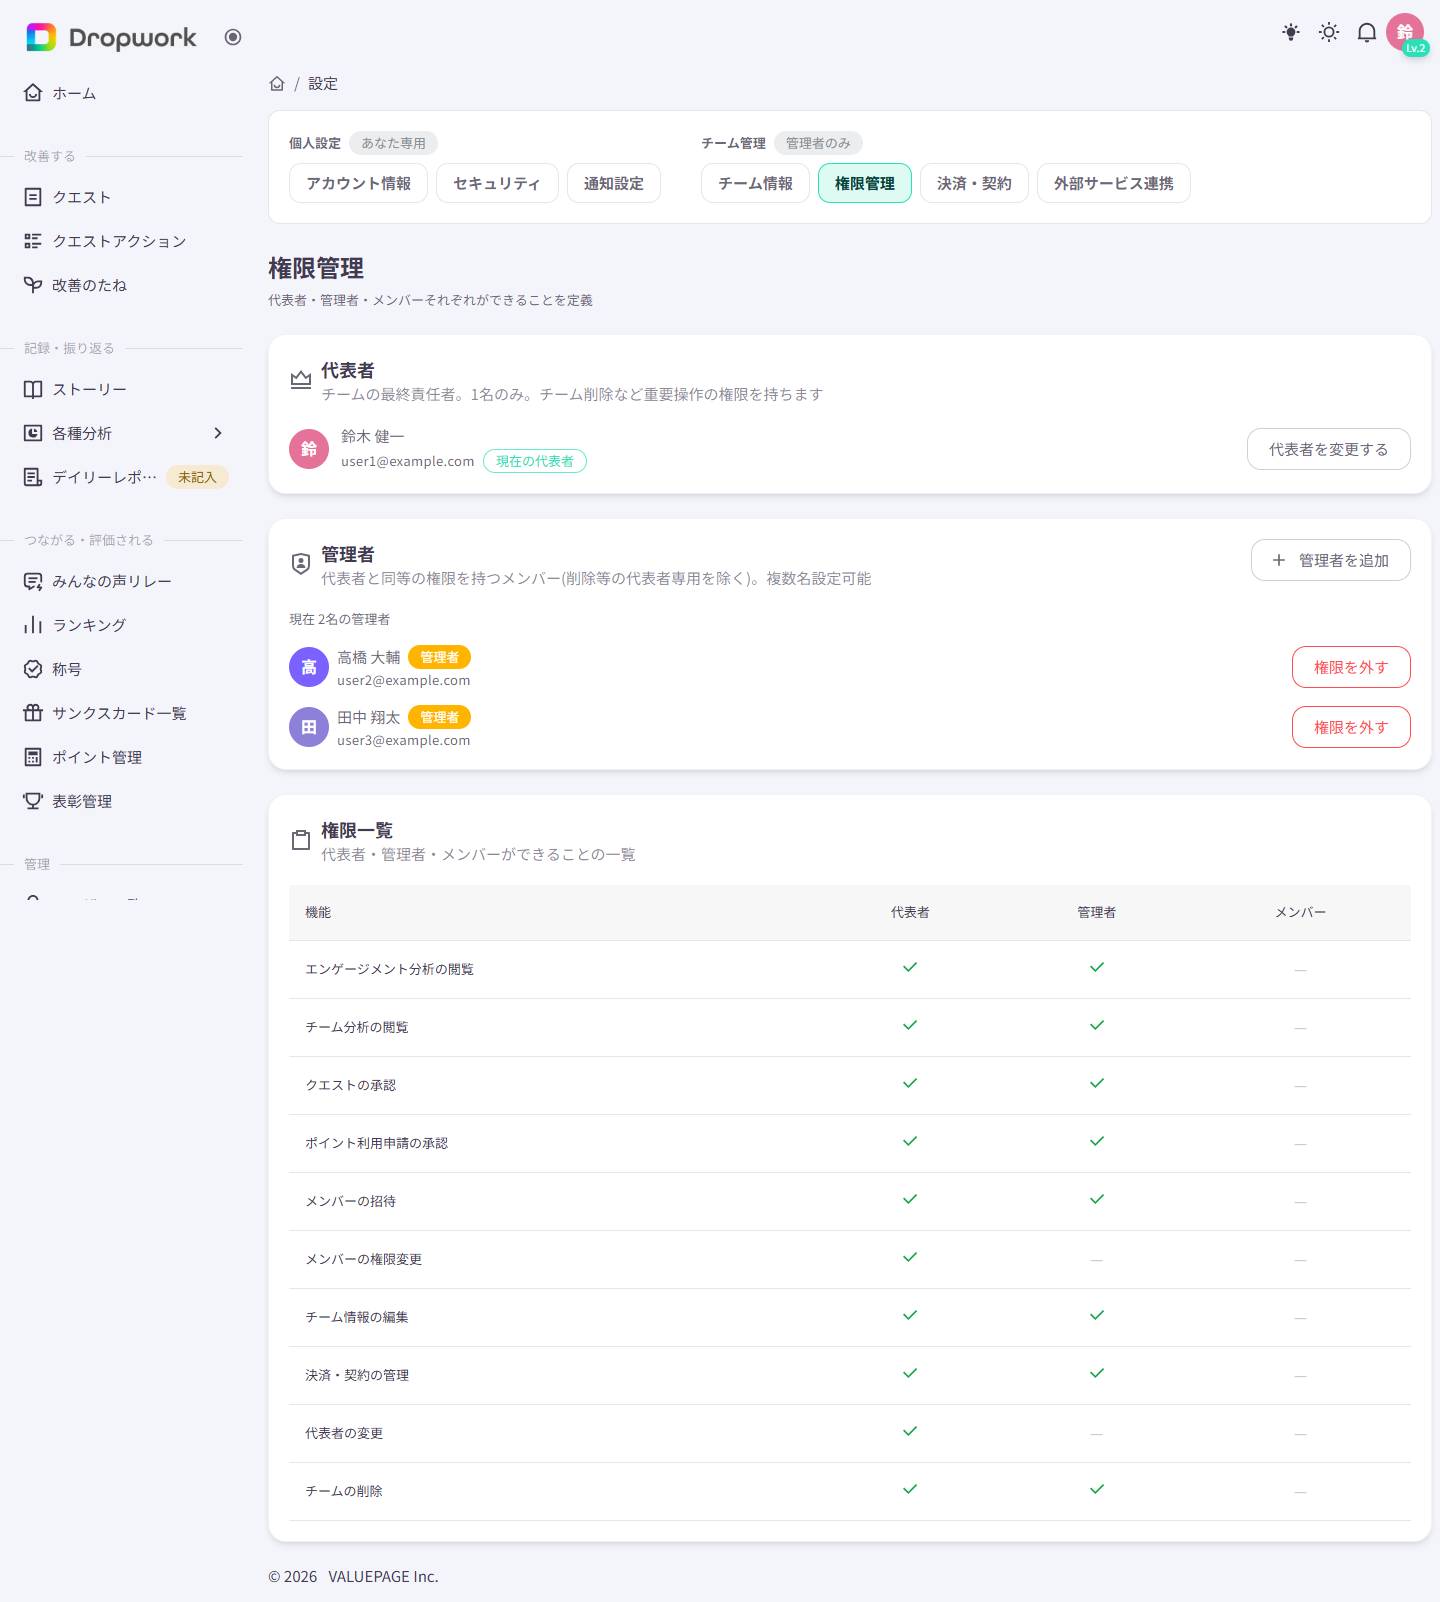
Task: Remove admin rights from 高橋 大輔
Action: point(1351,667)
